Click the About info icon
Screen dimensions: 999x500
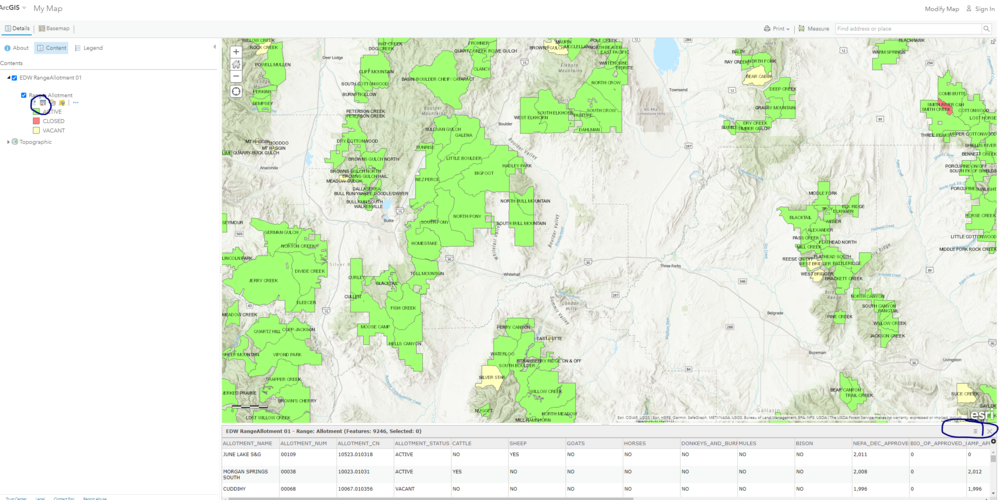point(7,48)
